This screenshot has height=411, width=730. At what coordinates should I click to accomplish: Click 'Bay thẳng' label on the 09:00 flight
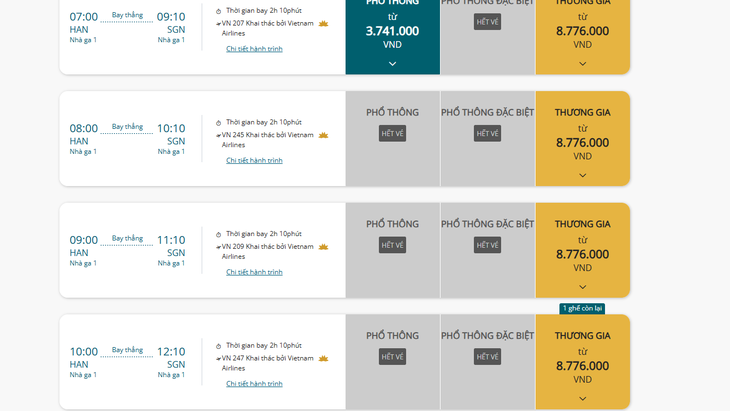click(x=127, y=238)
